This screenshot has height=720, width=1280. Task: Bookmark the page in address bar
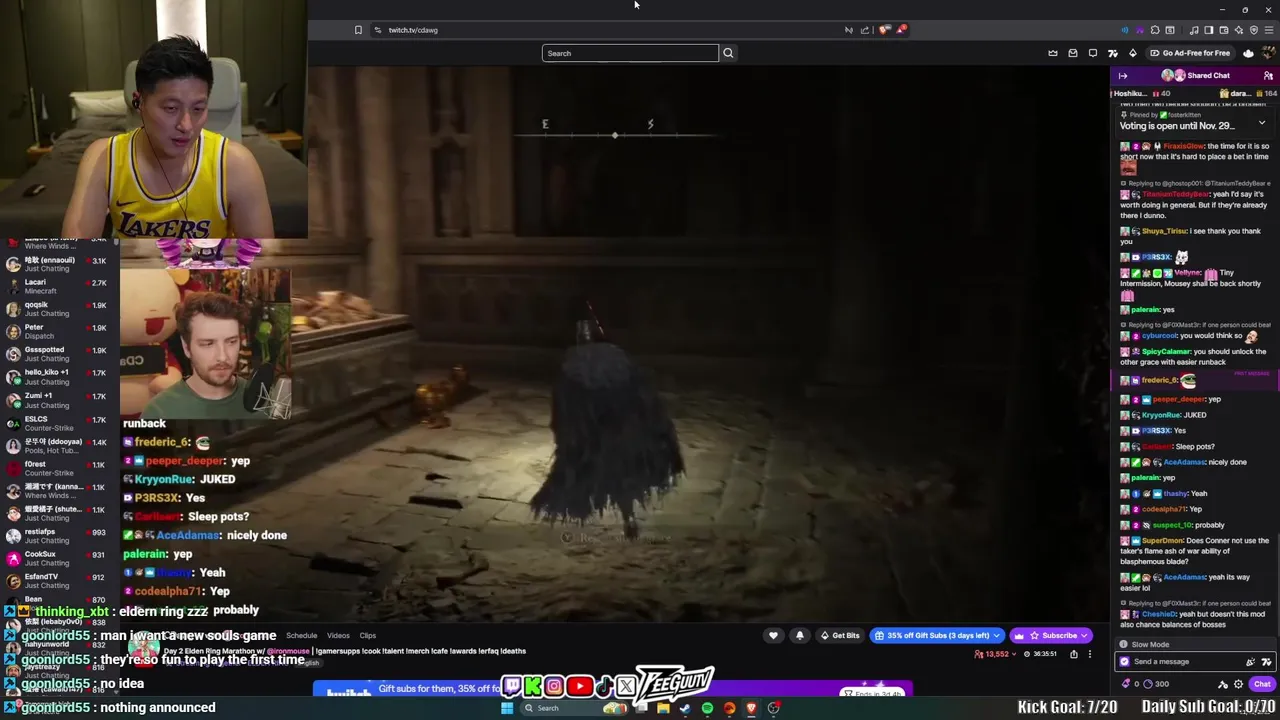point(358,30)
